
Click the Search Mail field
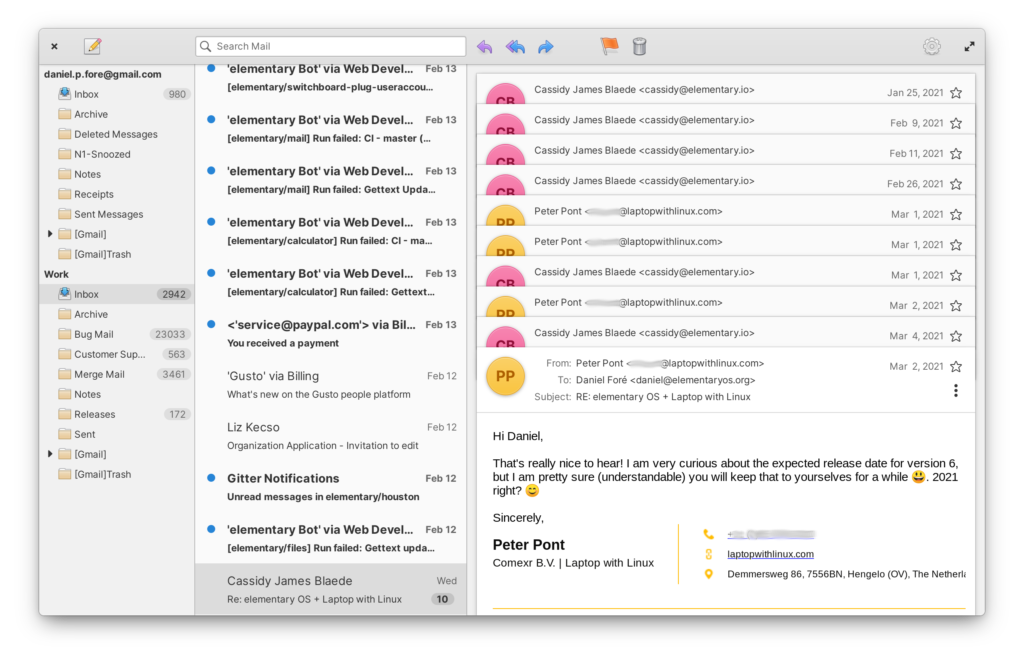coord(335,46)
